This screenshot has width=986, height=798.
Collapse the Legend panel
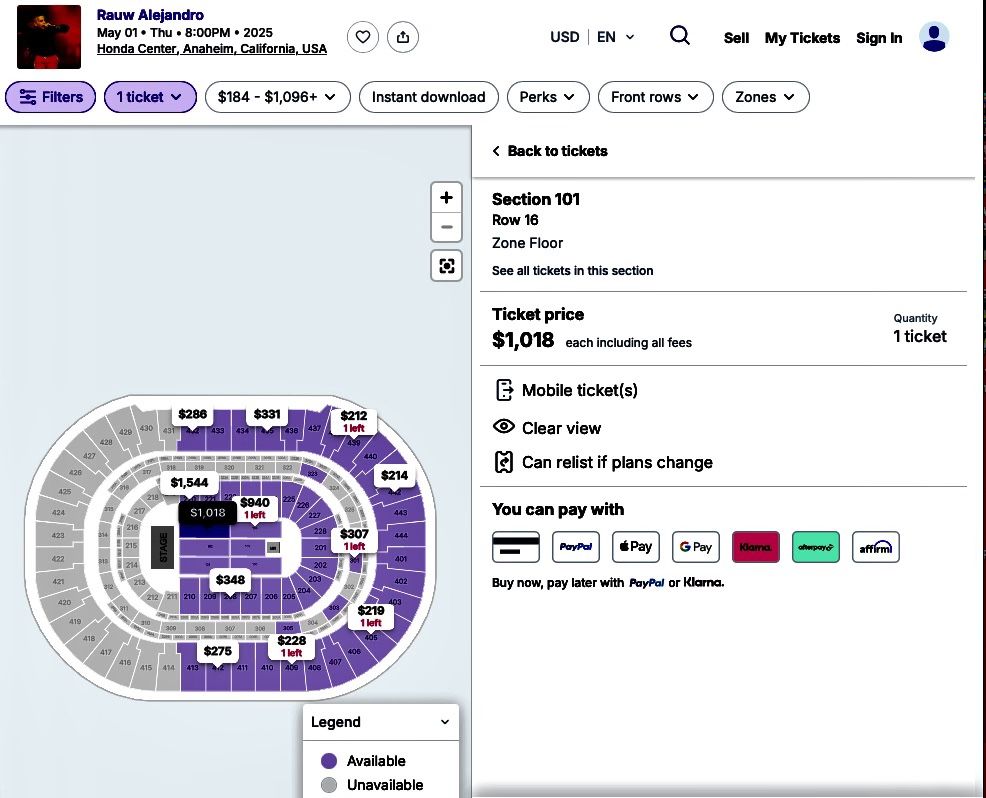(445, 722)
